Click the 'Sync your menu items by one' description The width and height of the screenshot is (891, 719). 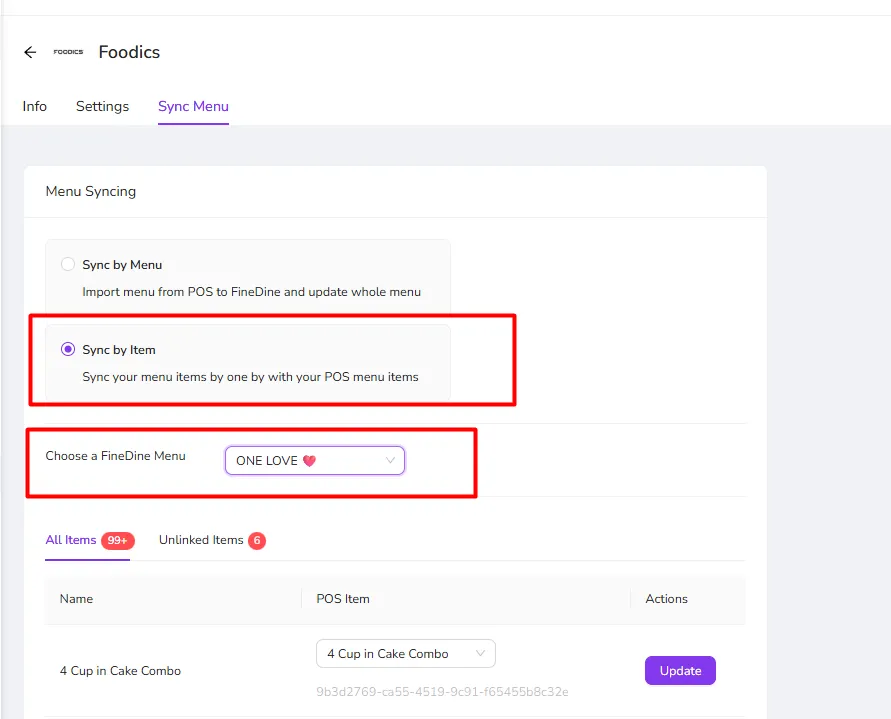251,377
